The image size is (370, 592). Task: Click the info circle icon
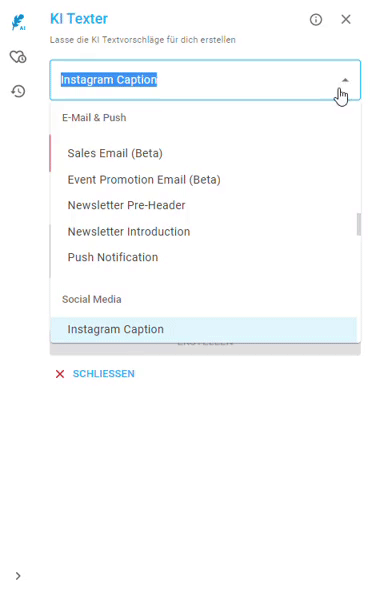[316, 19]
